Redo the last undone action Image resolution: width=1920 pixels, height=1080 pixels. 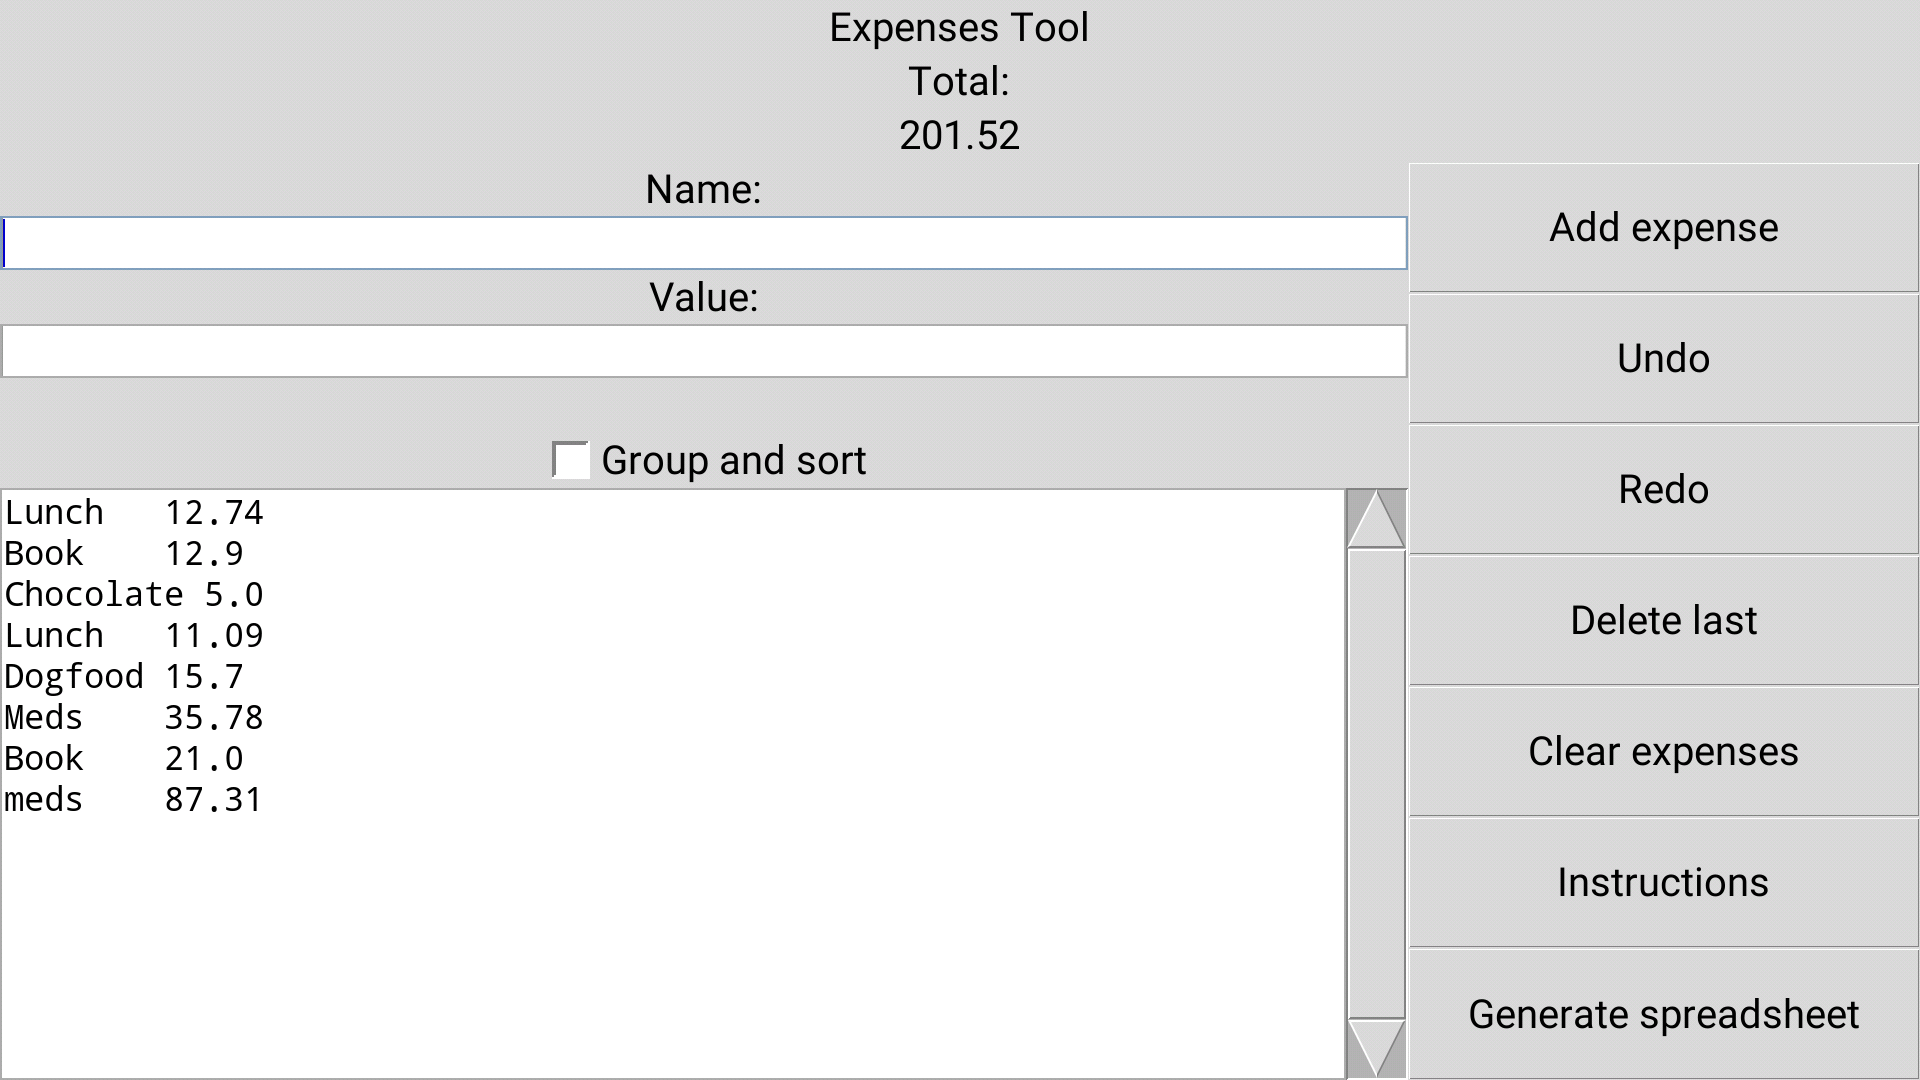[x=1663, y=488]
